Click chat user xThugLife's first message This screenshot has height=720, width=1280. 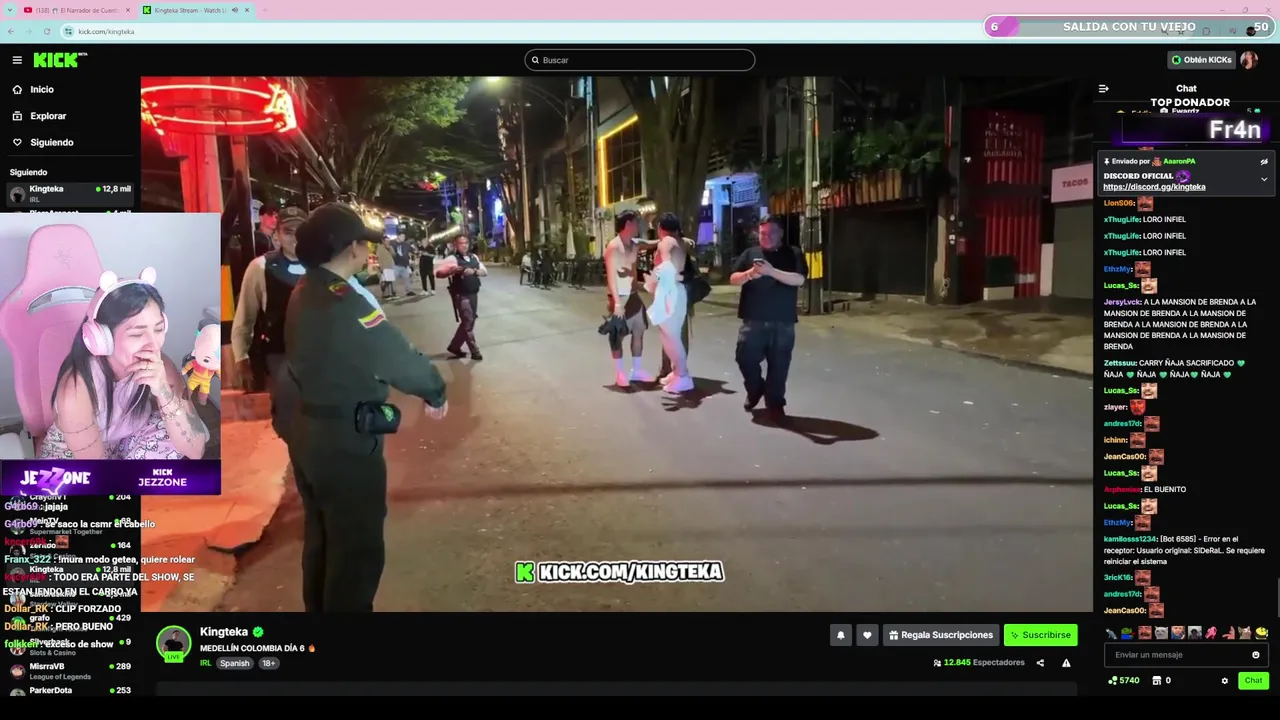pyautogui.click(x=1145, y=220)
